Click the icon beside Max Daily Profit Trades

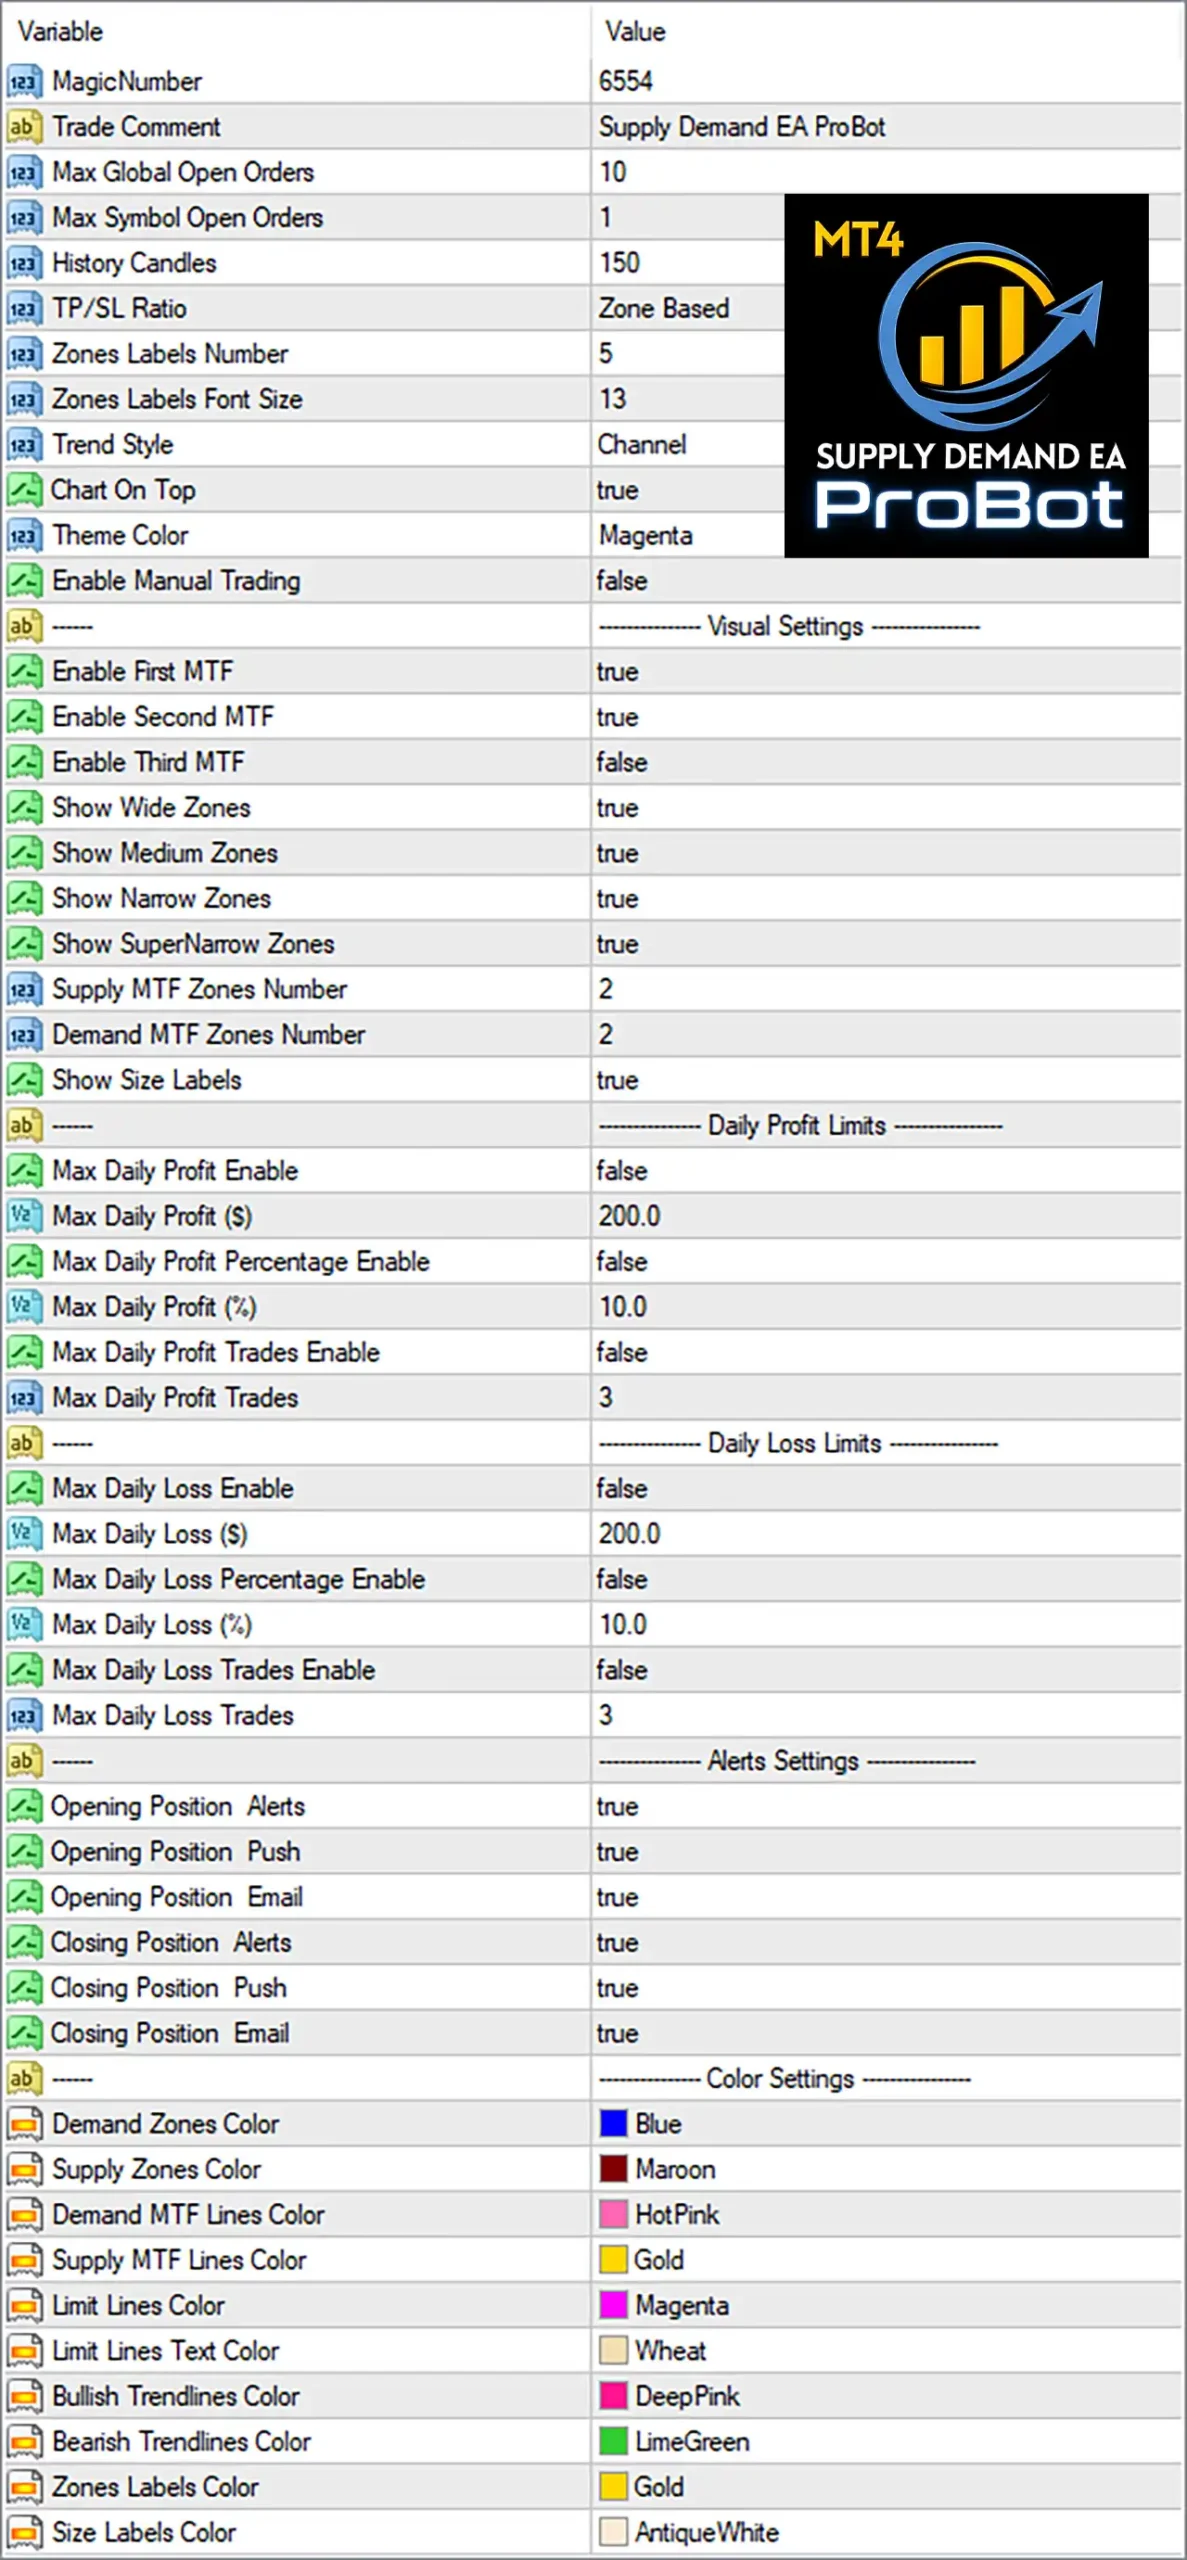(x=24, y=1398)
